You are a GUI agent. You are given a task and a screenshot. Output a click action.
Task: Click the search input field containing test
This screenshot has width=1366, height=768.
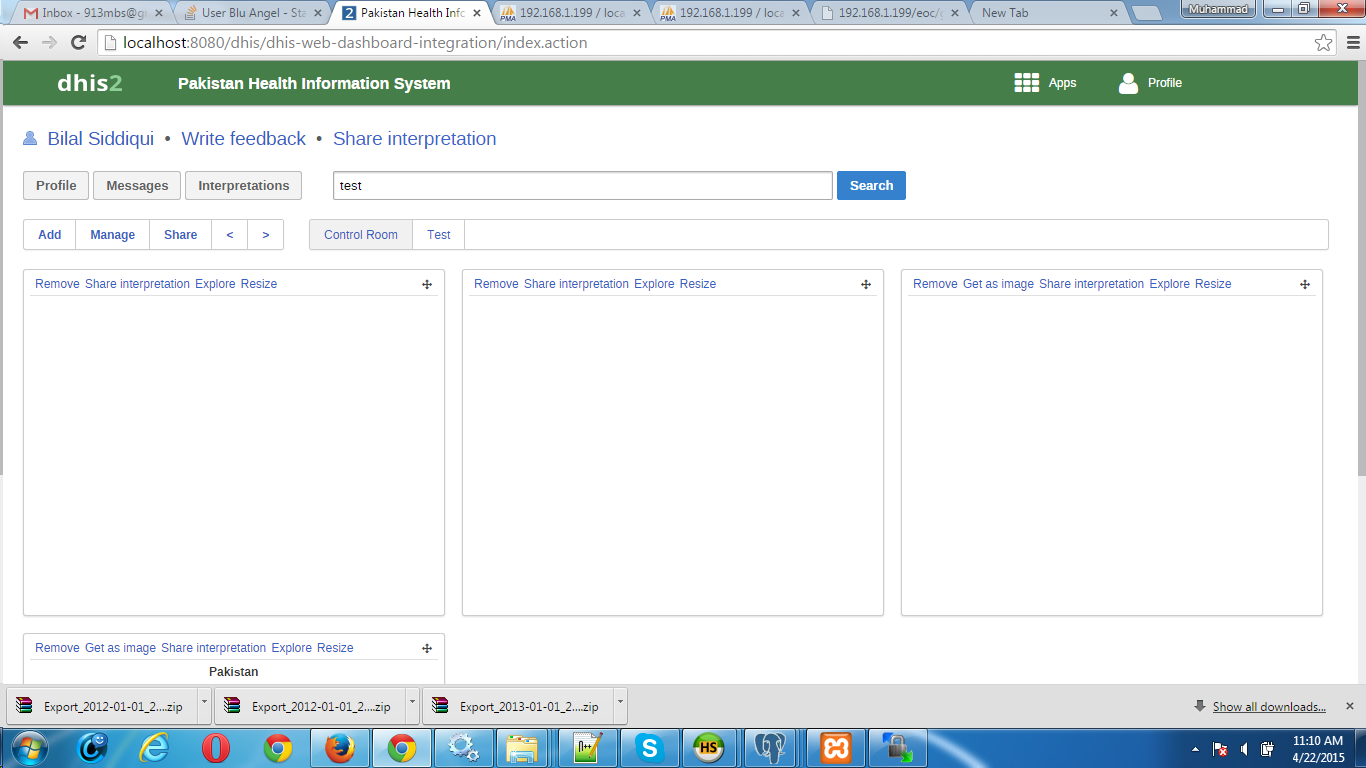coord(582,186)
